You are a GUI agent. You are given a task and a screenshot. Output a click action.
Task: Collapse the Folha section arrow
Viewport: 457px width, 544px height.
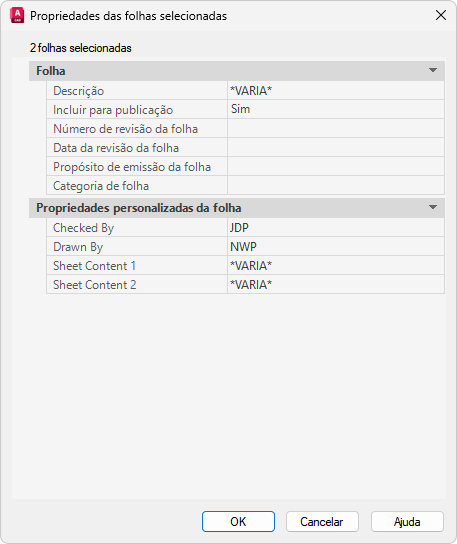pos(433,70)
